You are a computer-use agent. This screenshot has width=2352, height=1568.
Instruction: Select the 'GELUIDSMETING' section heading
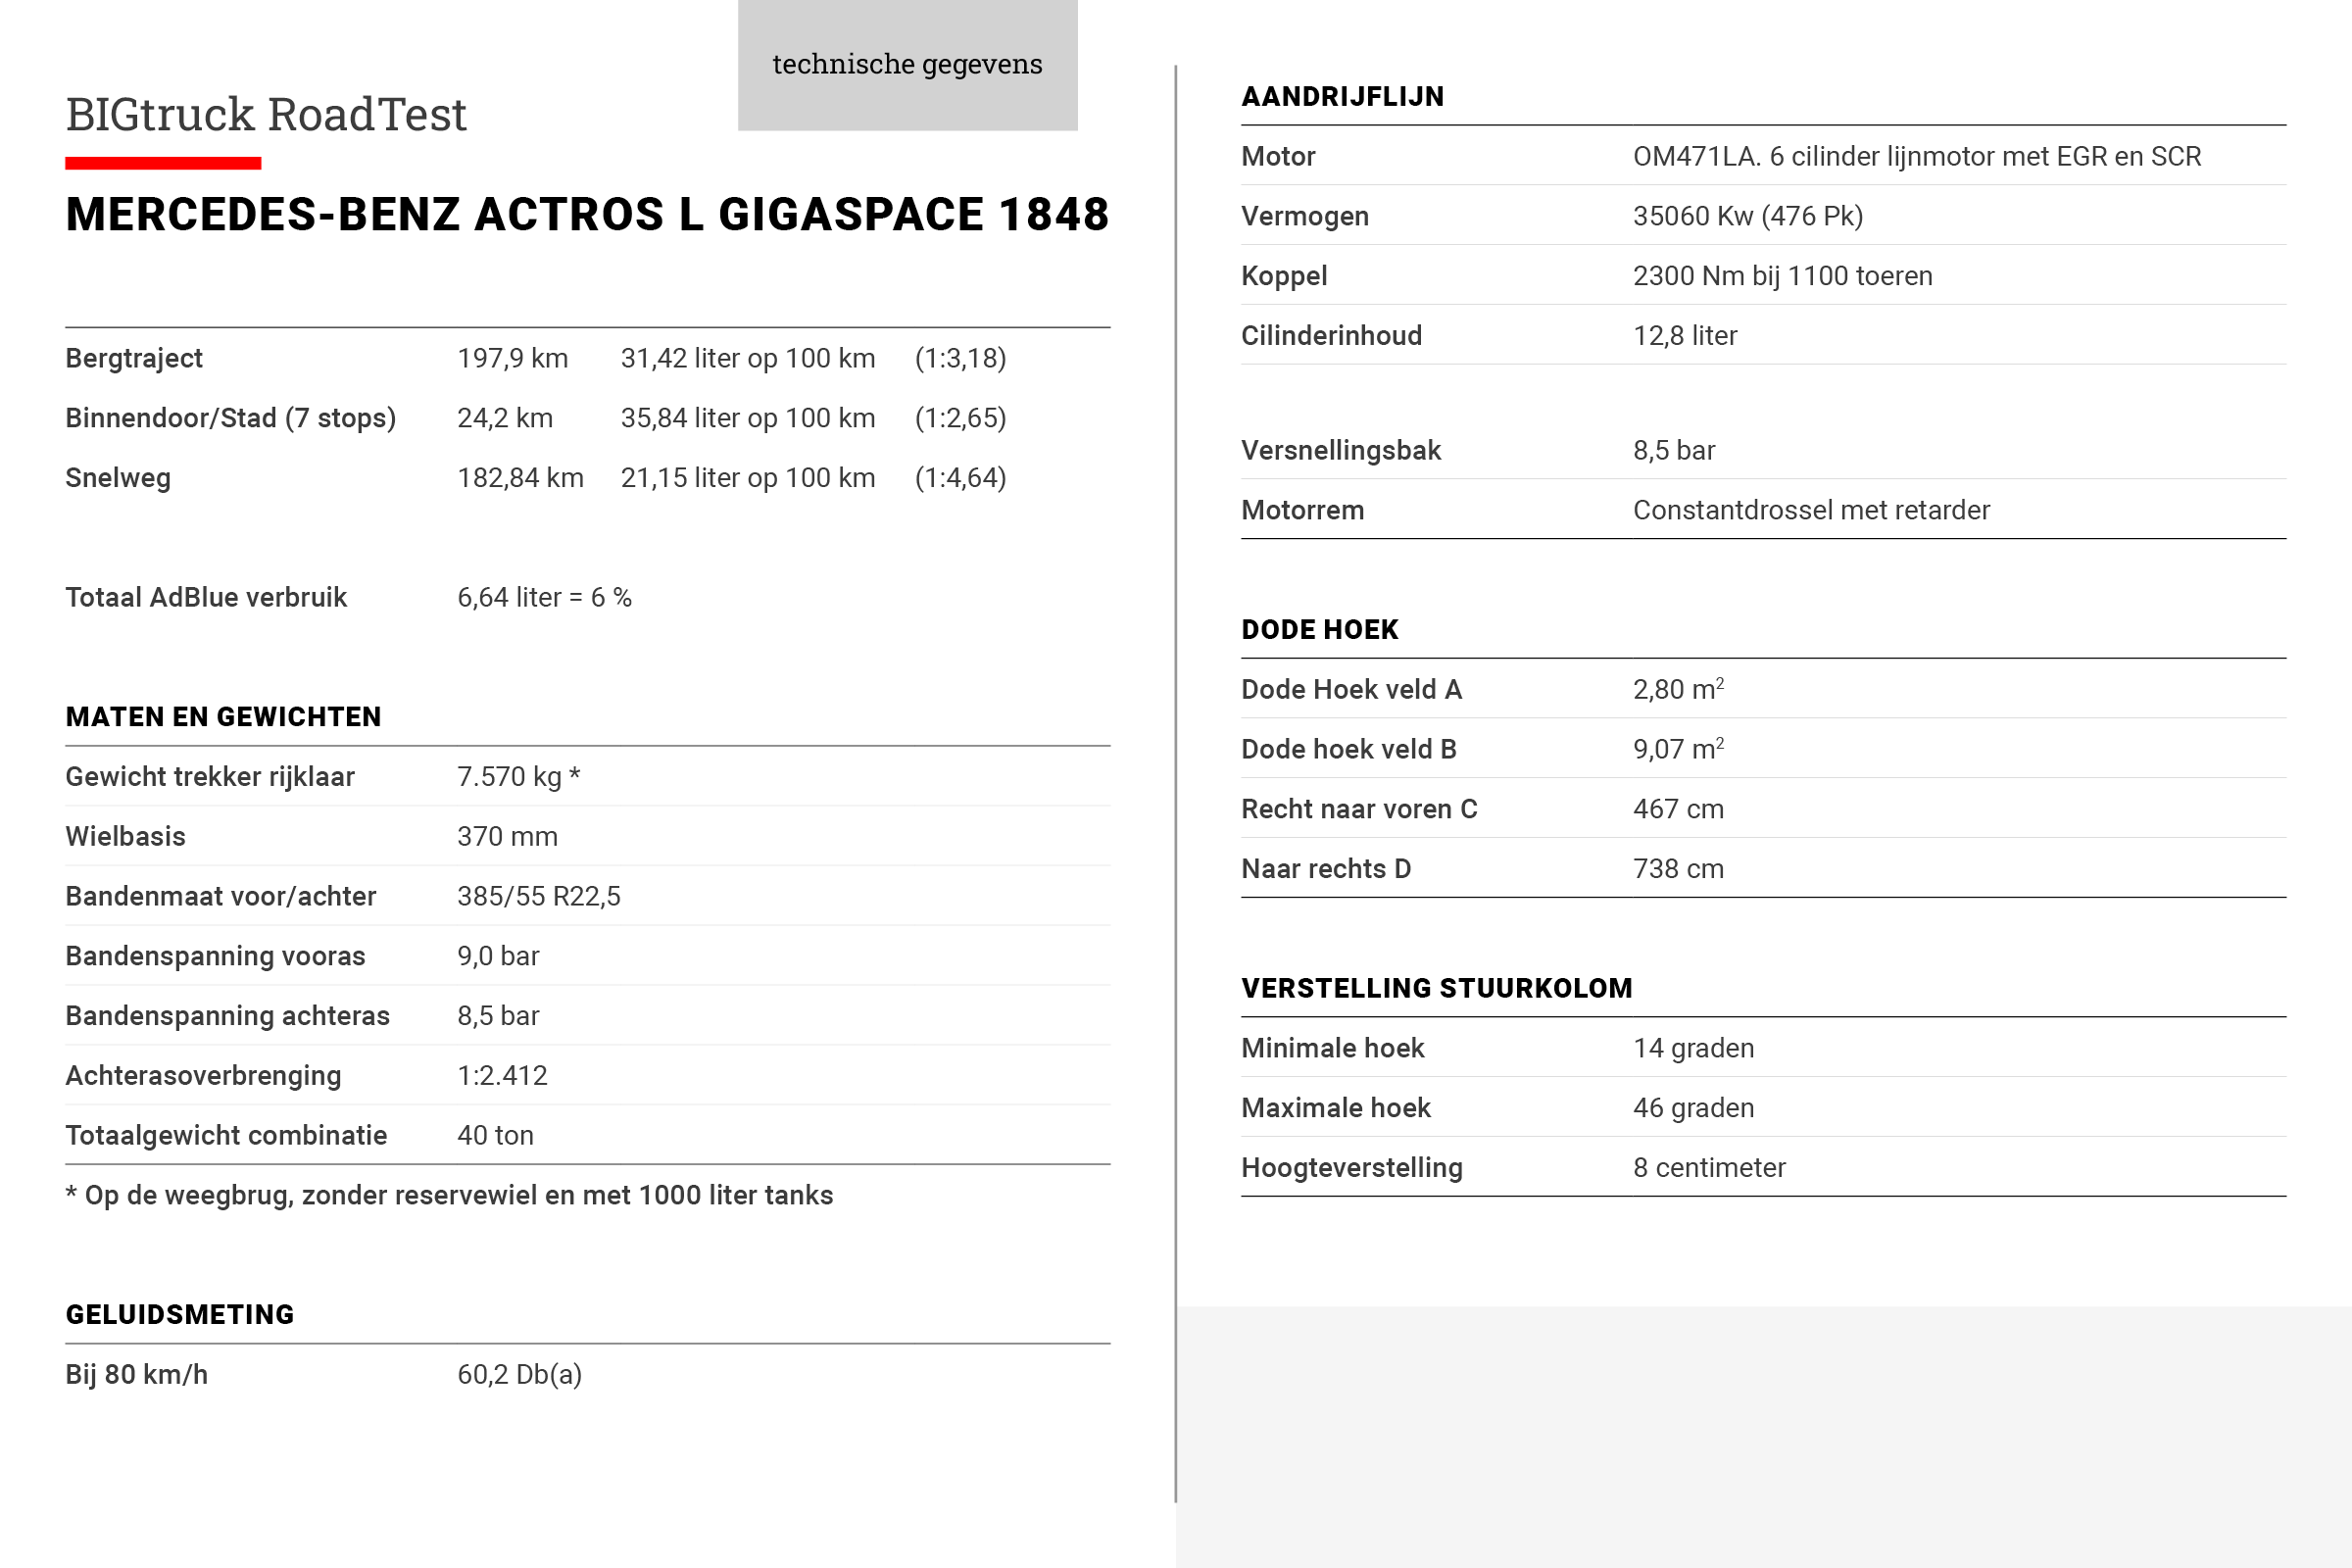coord(180,1315)
